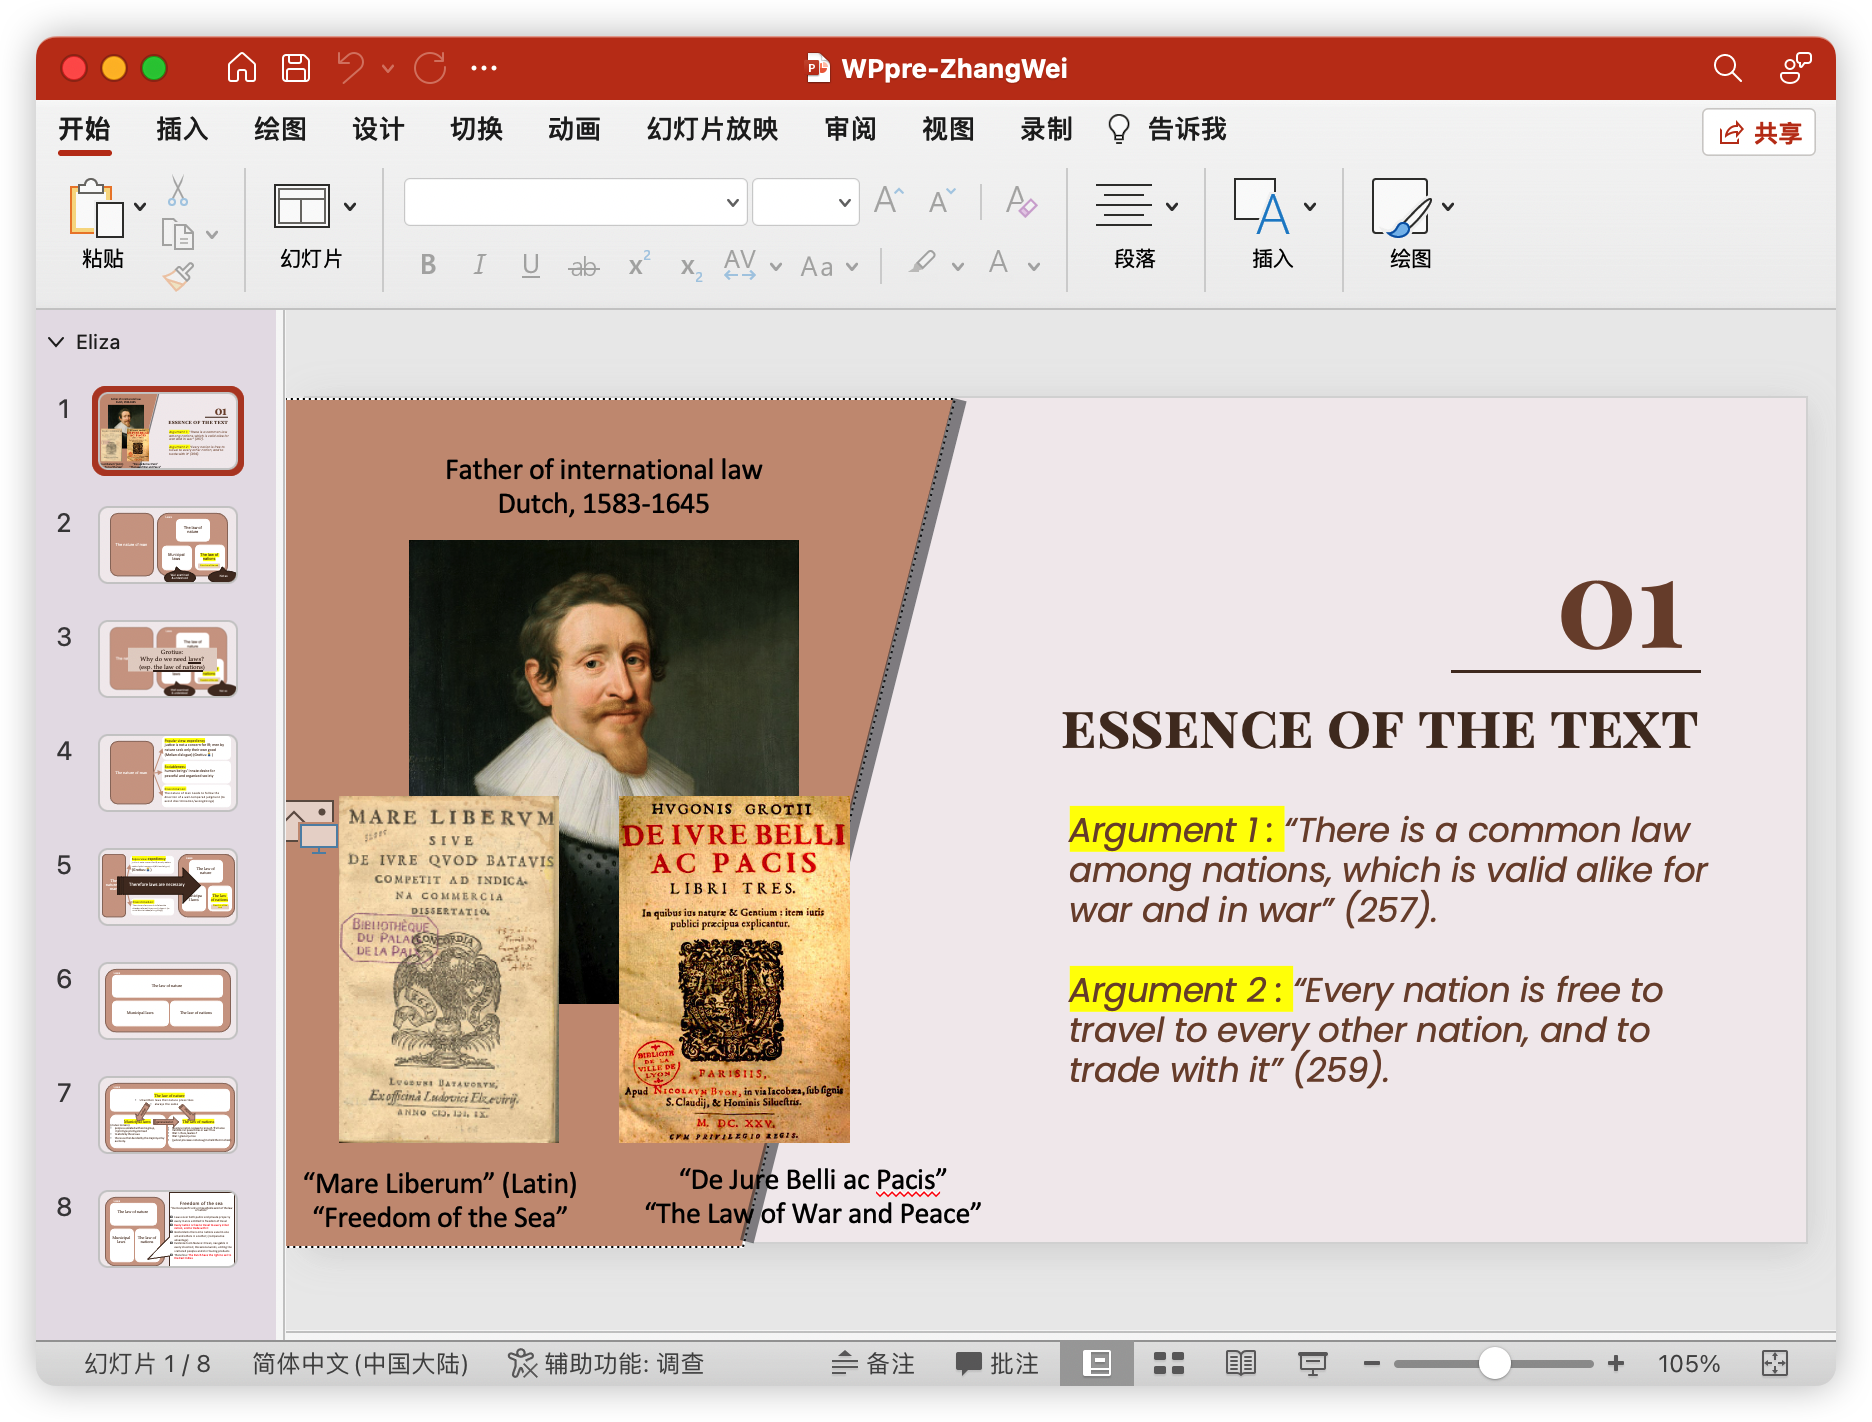The width and height of the screenshot is (1872, 1422).
Task: Click the 105% zoom level
Action: tap(1689, 1363)
